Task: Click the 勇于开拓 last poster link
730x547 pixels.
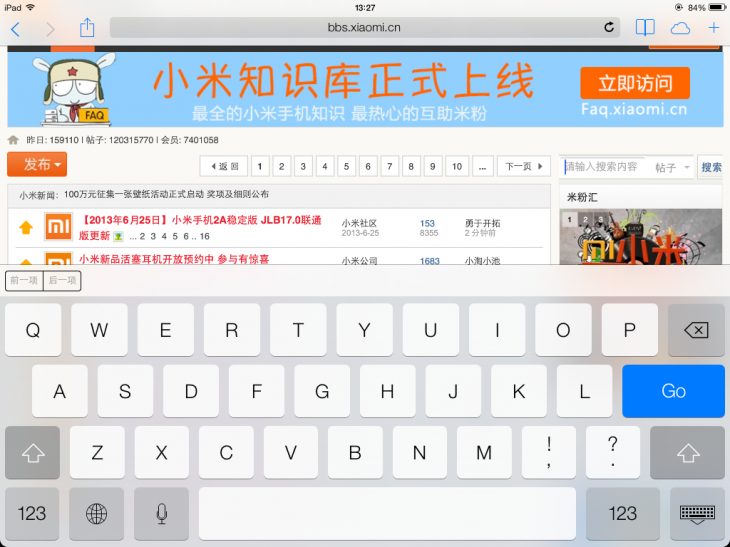Action: coord(482,223)
